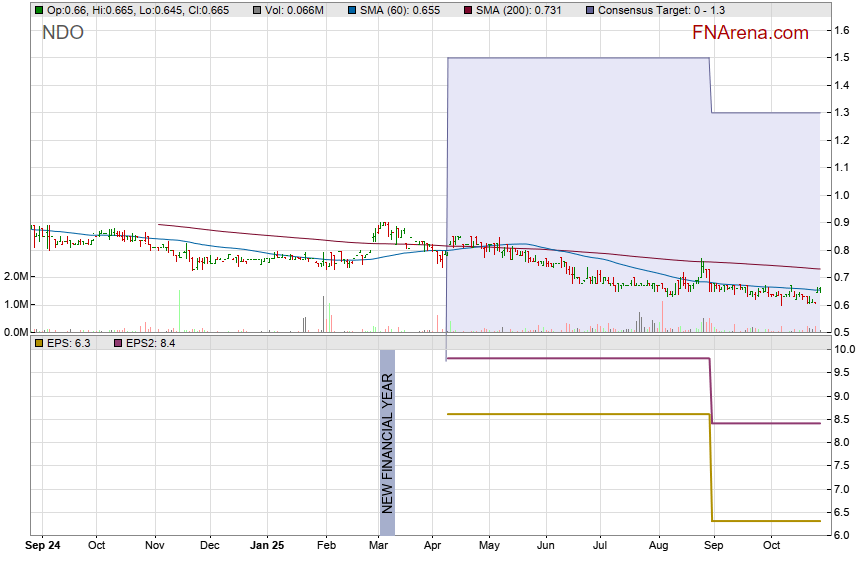Click the magenta EPS2 legend swatch
This screenshot has width=859, height=566.
[x=116, y=343]
